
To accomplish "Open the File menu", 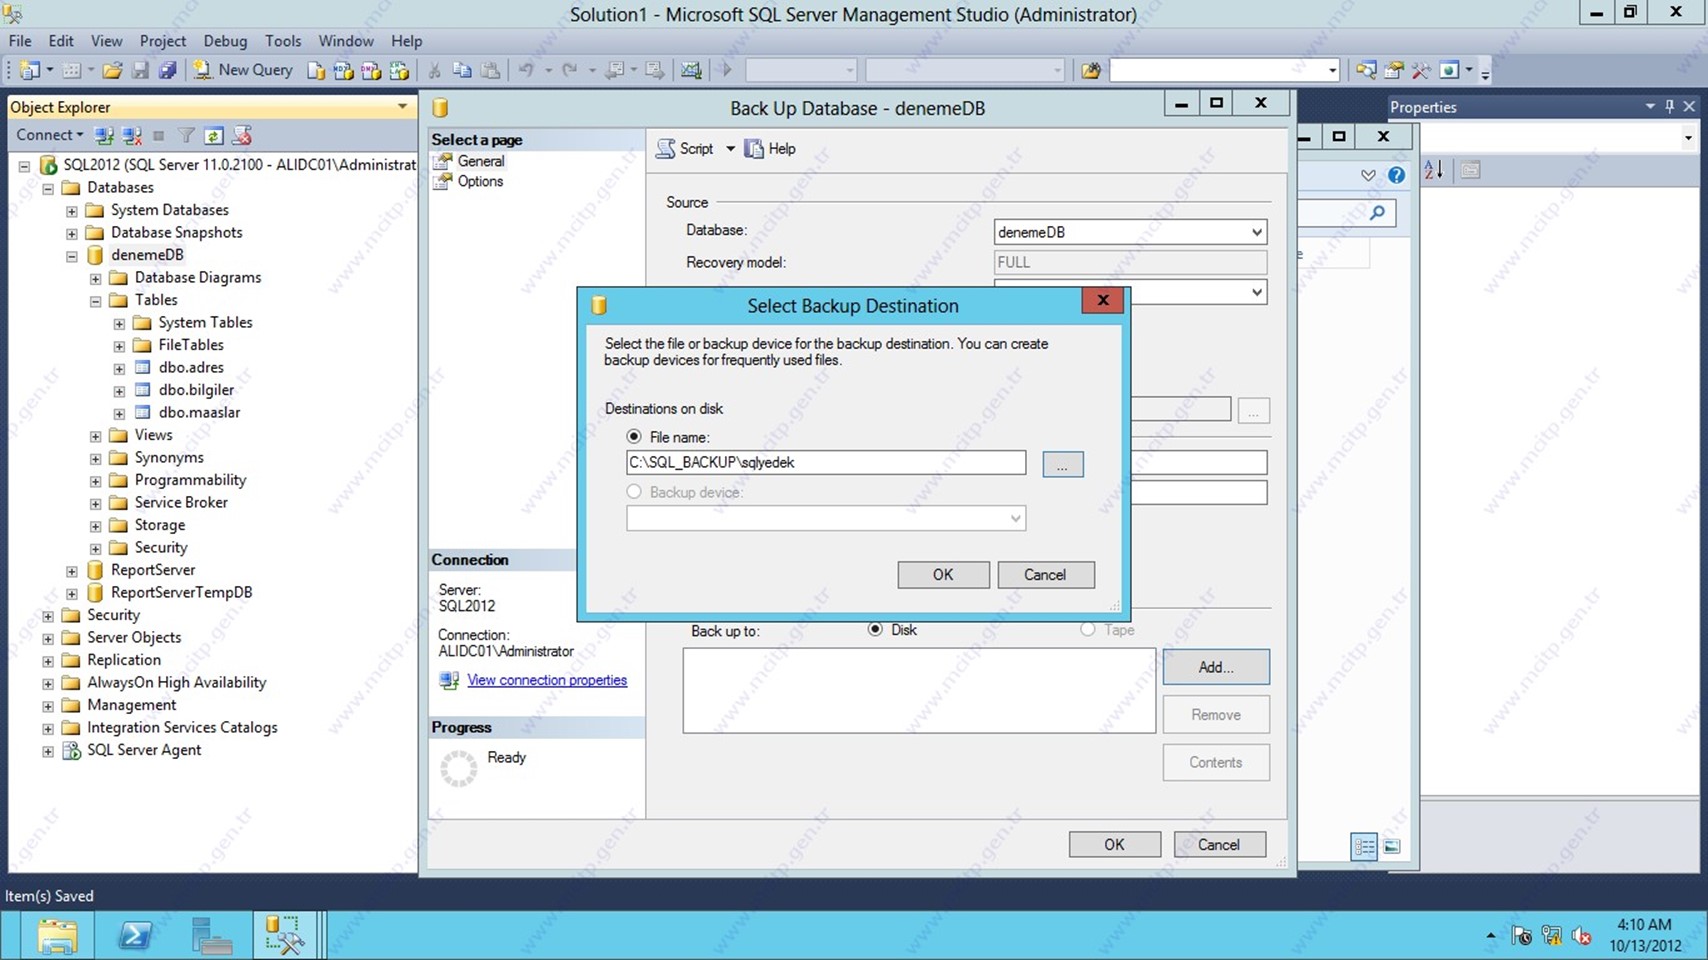I will tap(20, 41).
